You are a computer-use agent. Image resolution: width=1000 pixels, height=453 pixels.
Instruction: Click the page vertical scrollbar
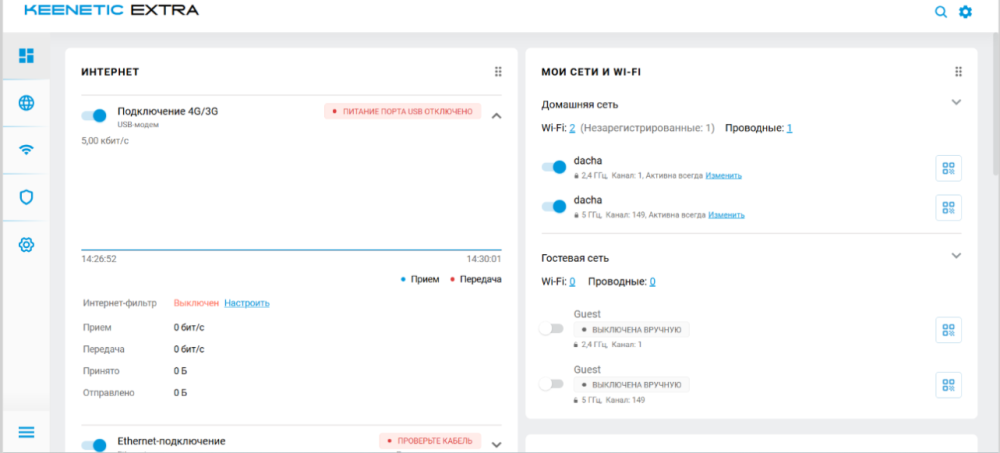(x=993, y=100)
